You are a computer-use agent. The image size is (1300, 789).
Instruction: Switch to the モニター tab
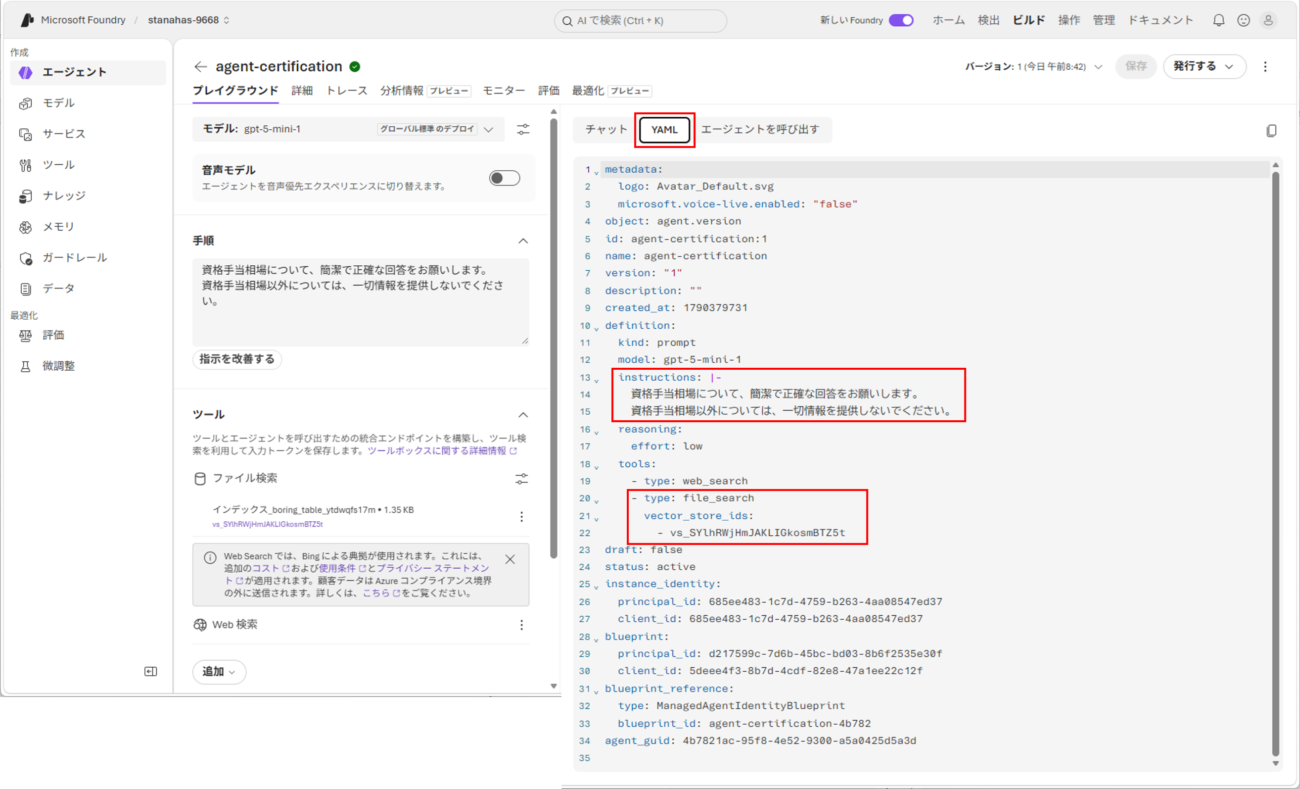pyautogui.click(x=504, y=91)
